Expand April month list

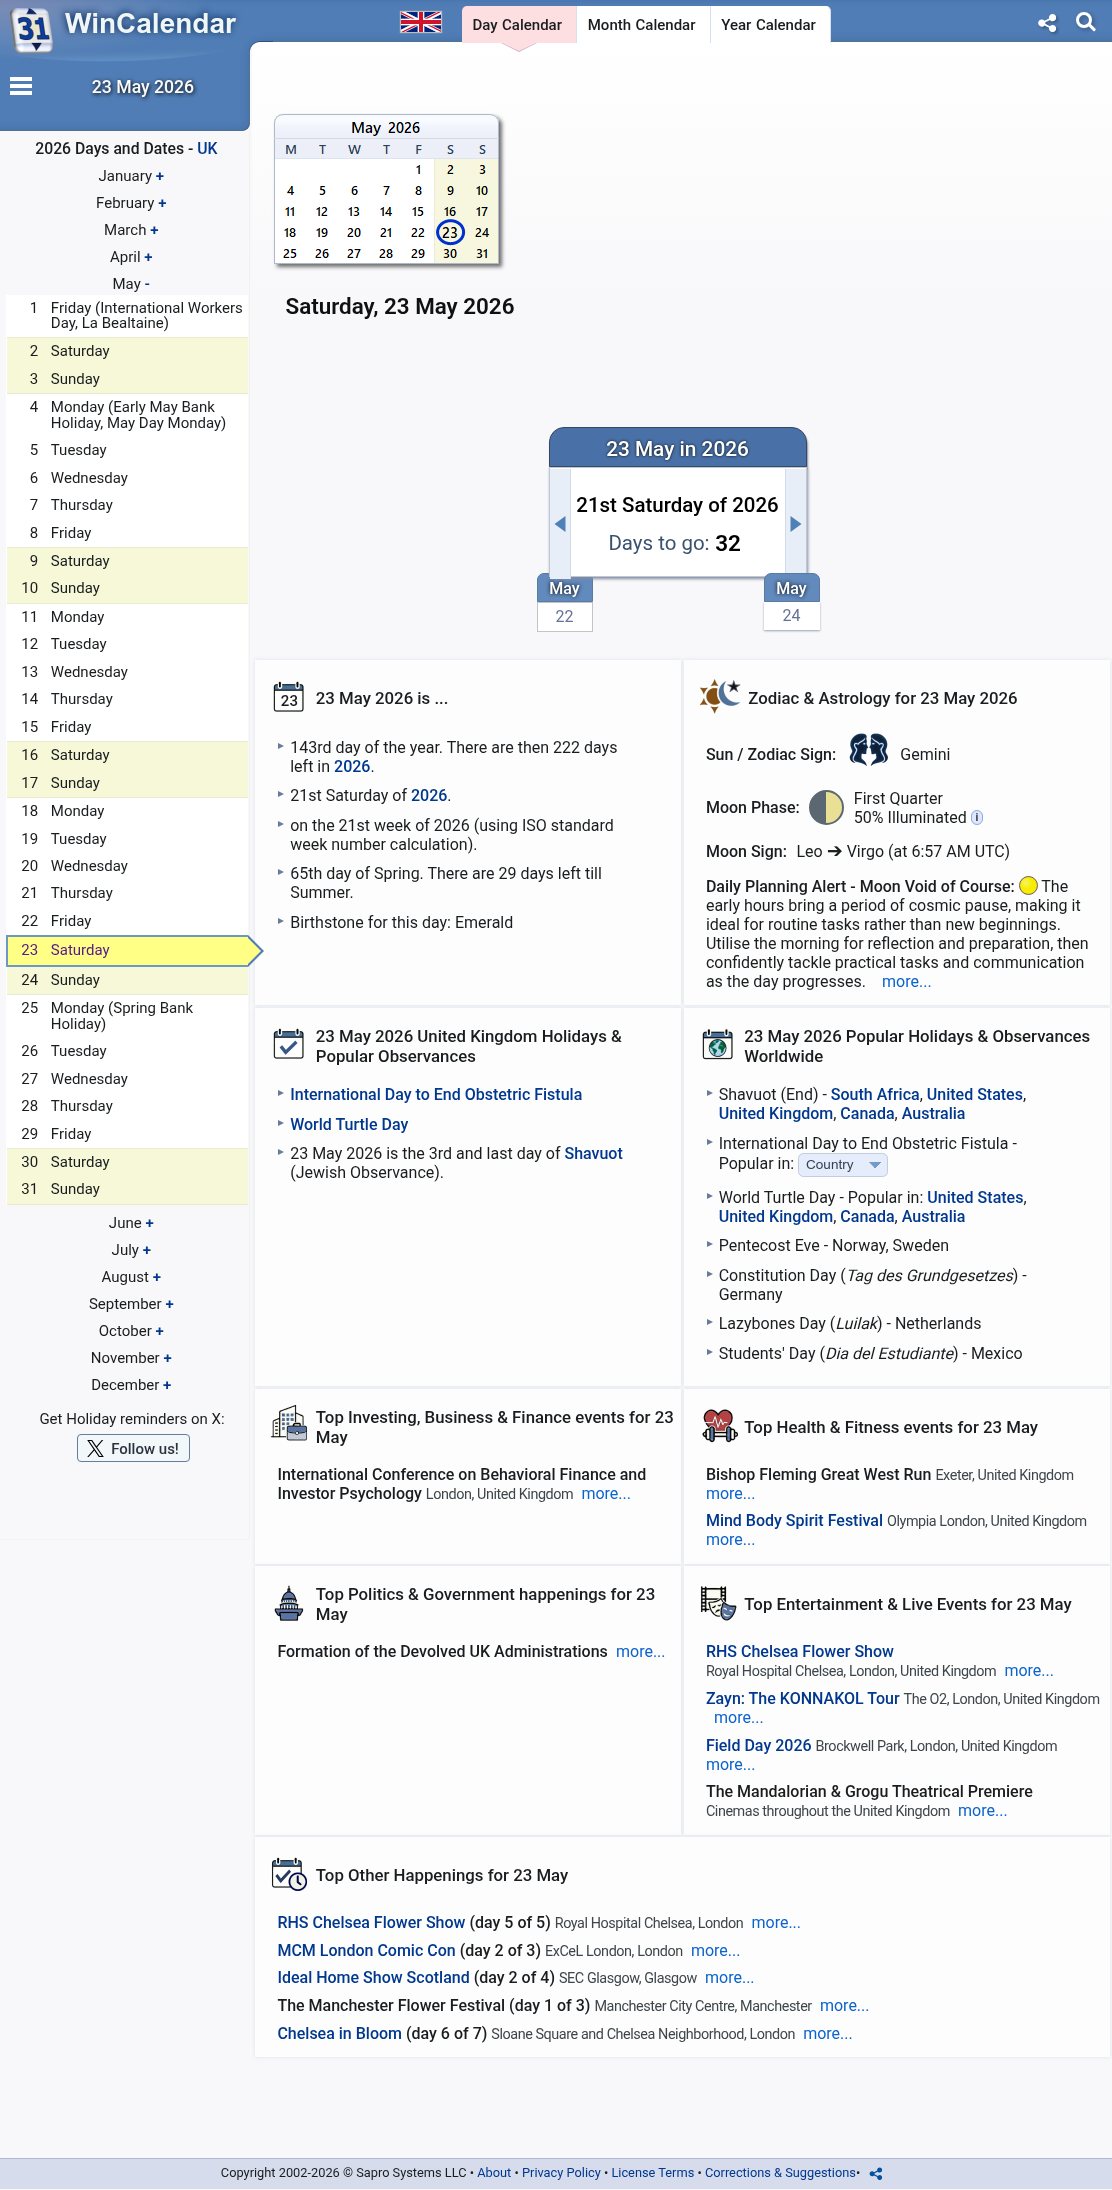131,257
